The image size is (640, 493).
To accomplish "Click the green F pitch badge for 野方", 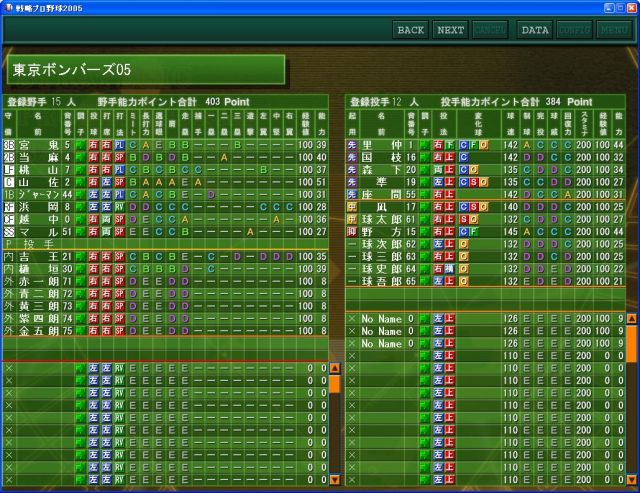I will point(473,232).
